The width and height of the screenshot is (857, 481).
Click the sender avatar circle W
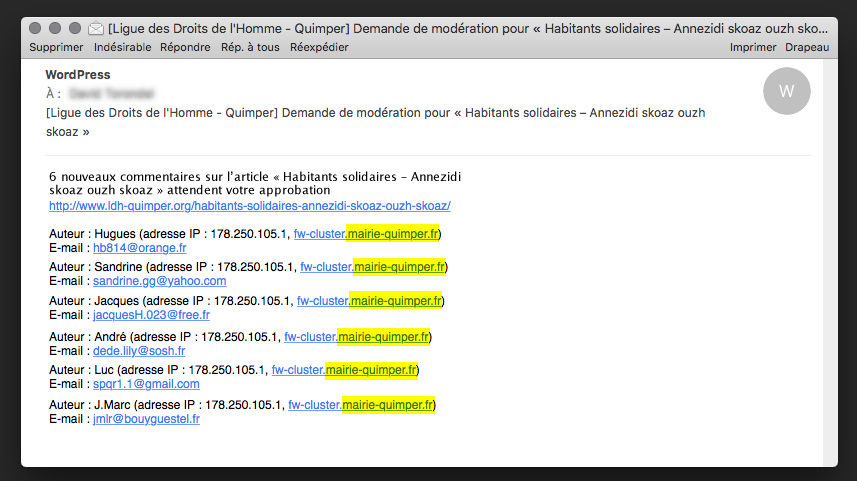[x=786, y=92]
